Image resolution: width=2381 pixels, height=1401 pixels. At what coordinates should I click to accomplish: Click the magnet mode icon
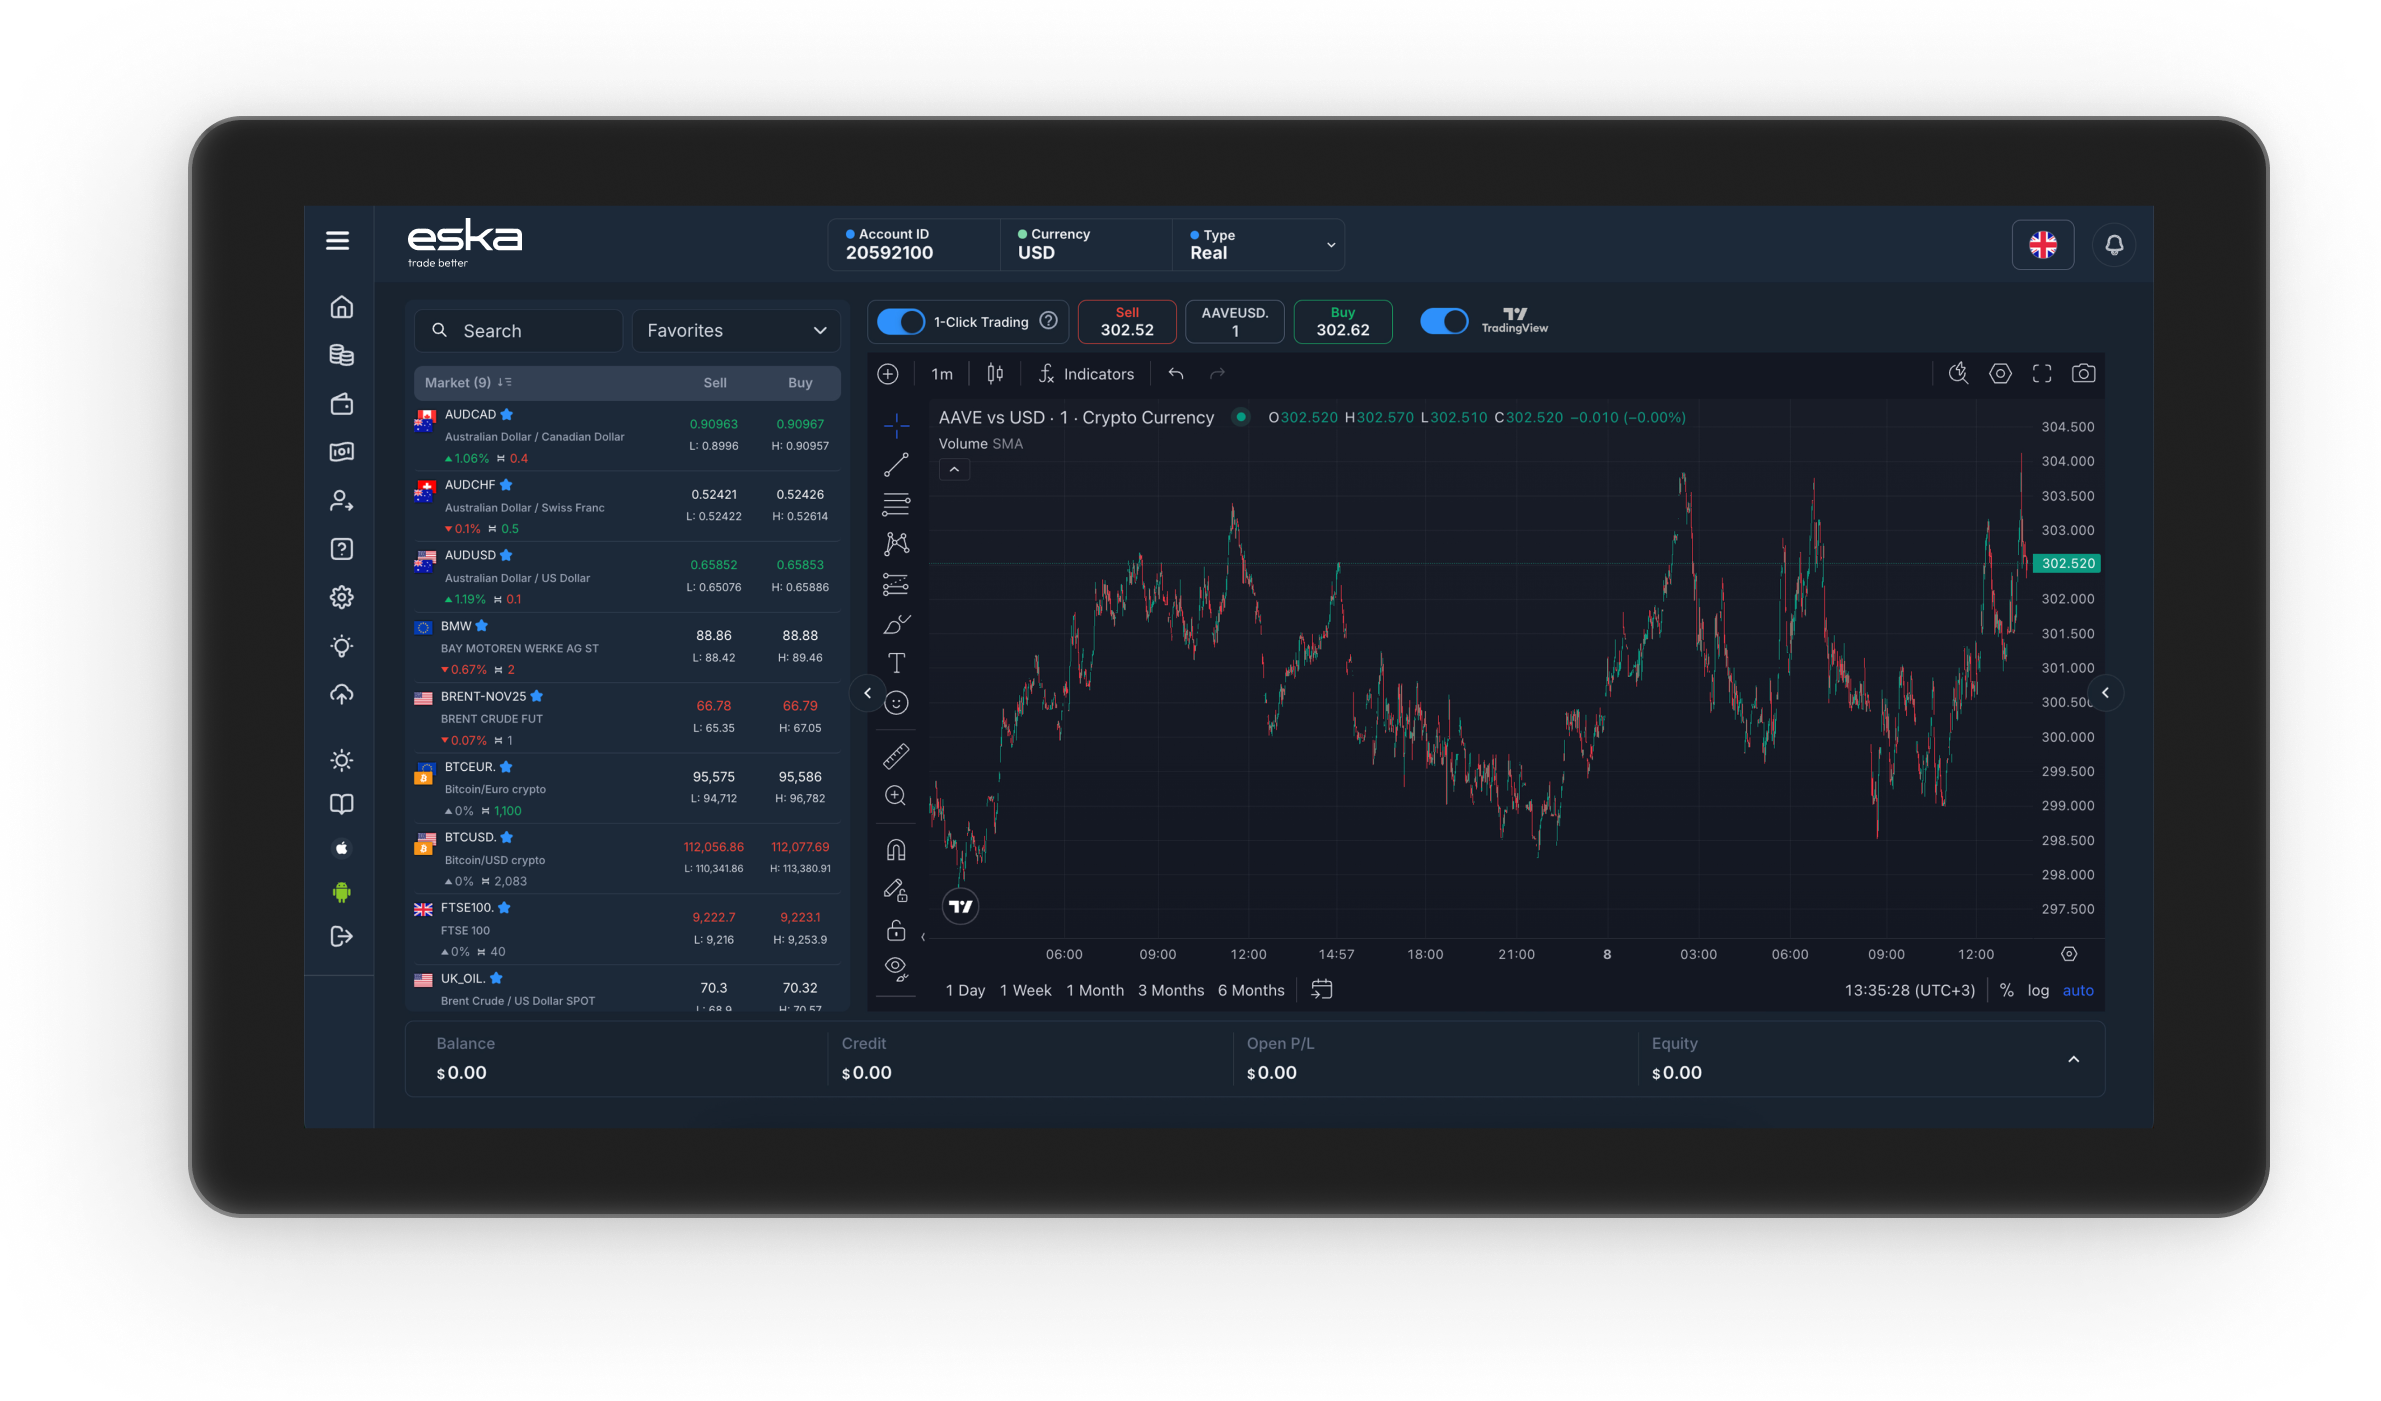click(x=896, y=850)
